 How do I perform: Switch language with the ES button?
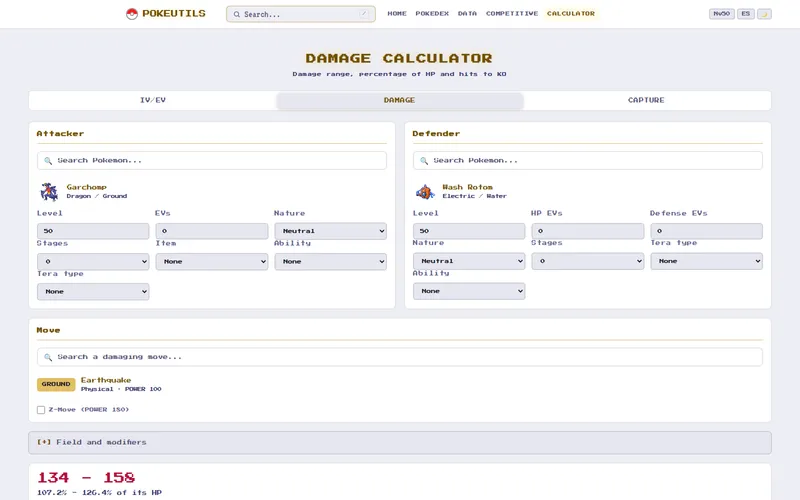(745, 14)
